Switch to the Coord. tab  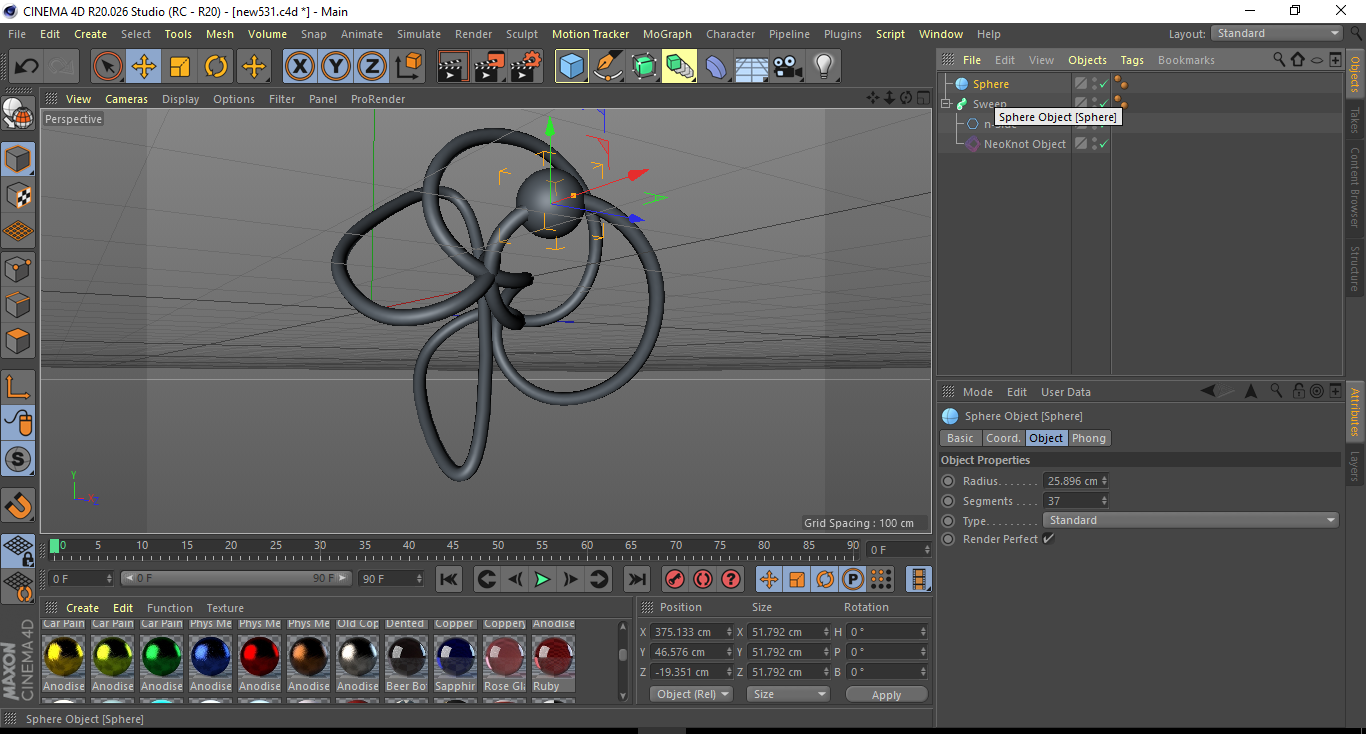[x=1003, y=438]
